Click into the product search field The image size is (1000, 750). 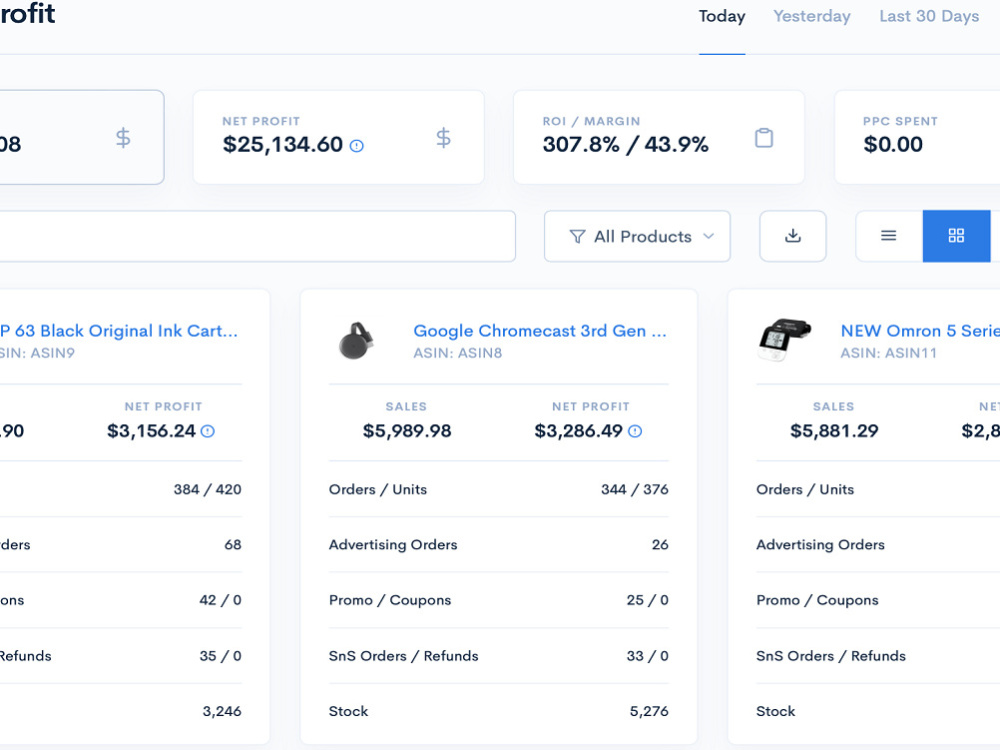258,236
